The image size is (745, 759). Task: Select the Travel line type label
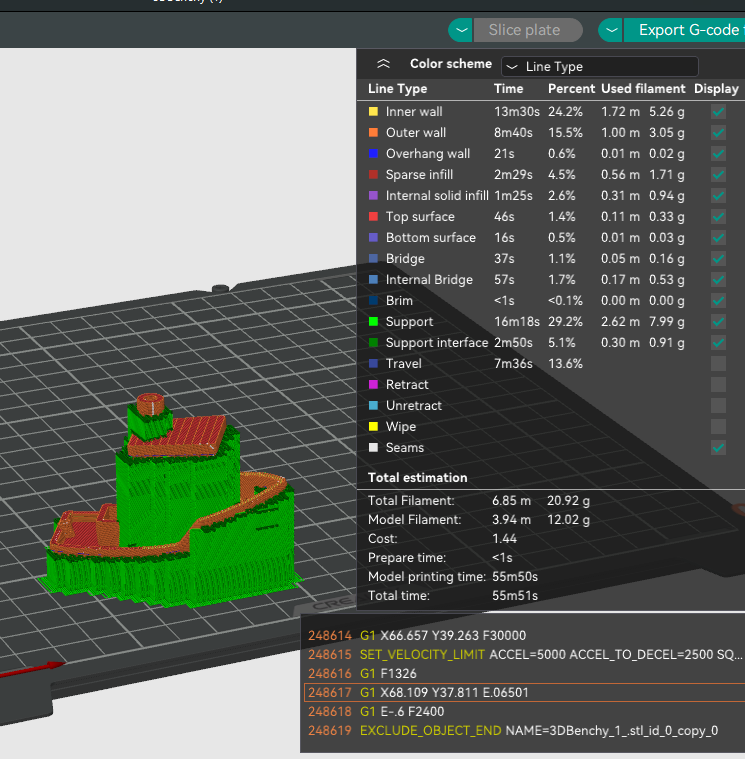pos(403,364)
